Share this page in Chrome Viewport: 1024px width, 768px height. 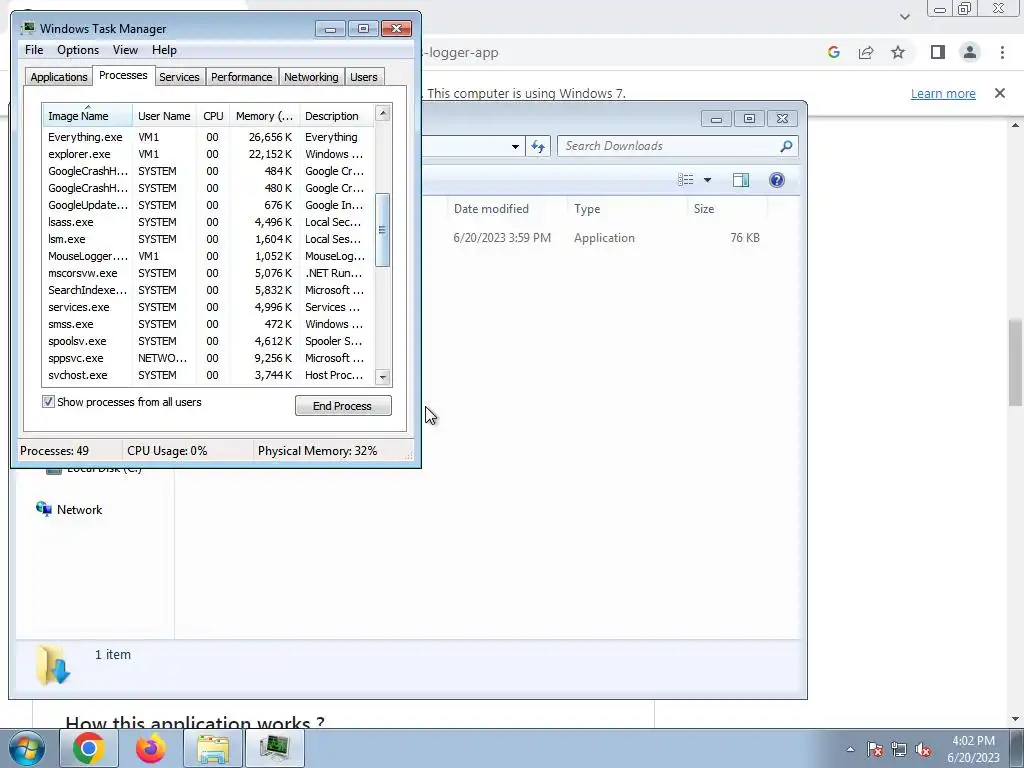point(866,52)
